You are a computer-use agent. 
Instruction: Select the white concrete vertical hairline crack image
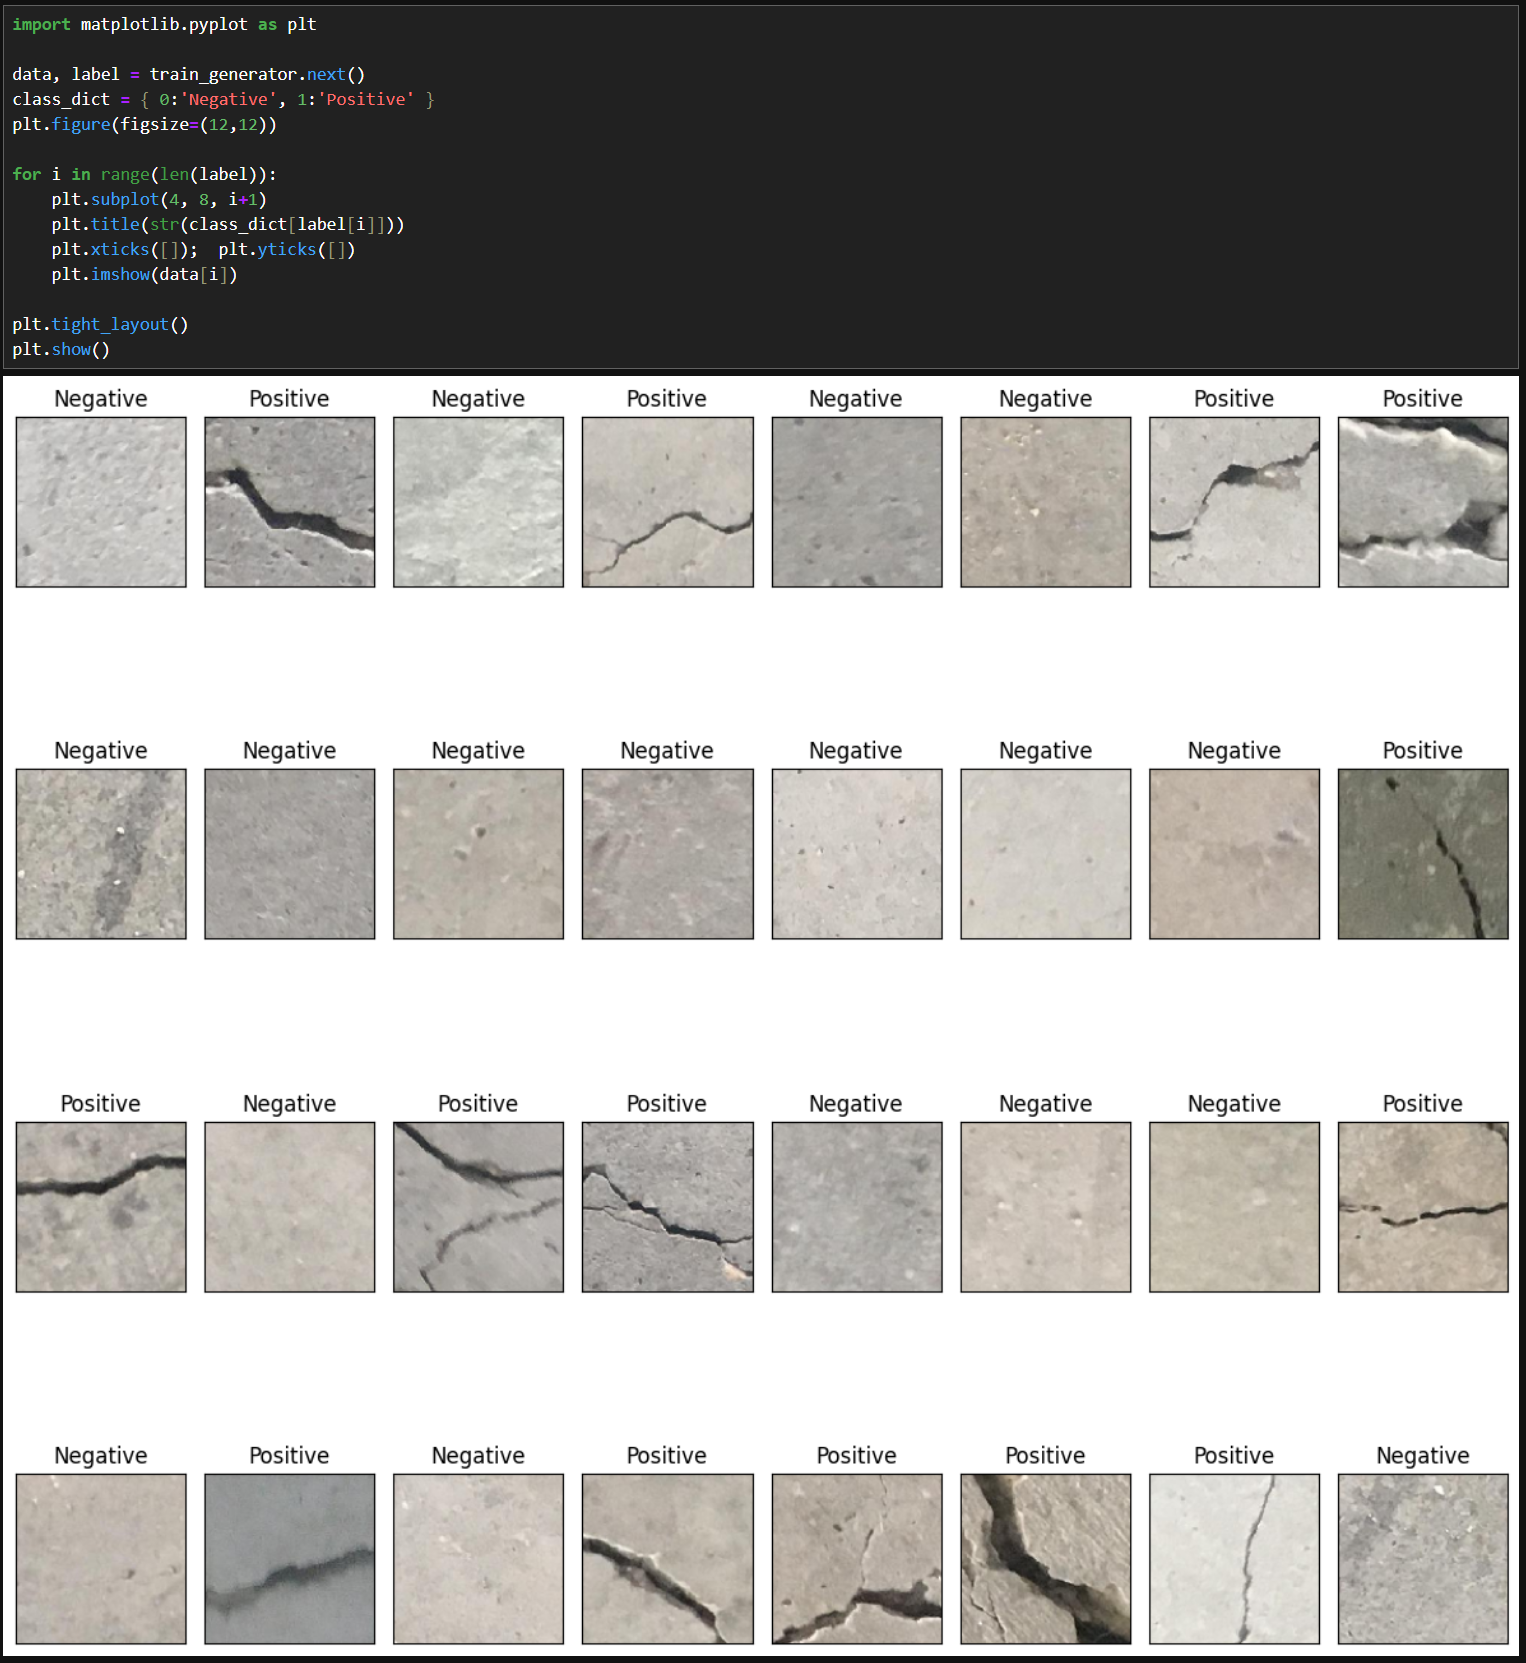coord(1235,1559)
